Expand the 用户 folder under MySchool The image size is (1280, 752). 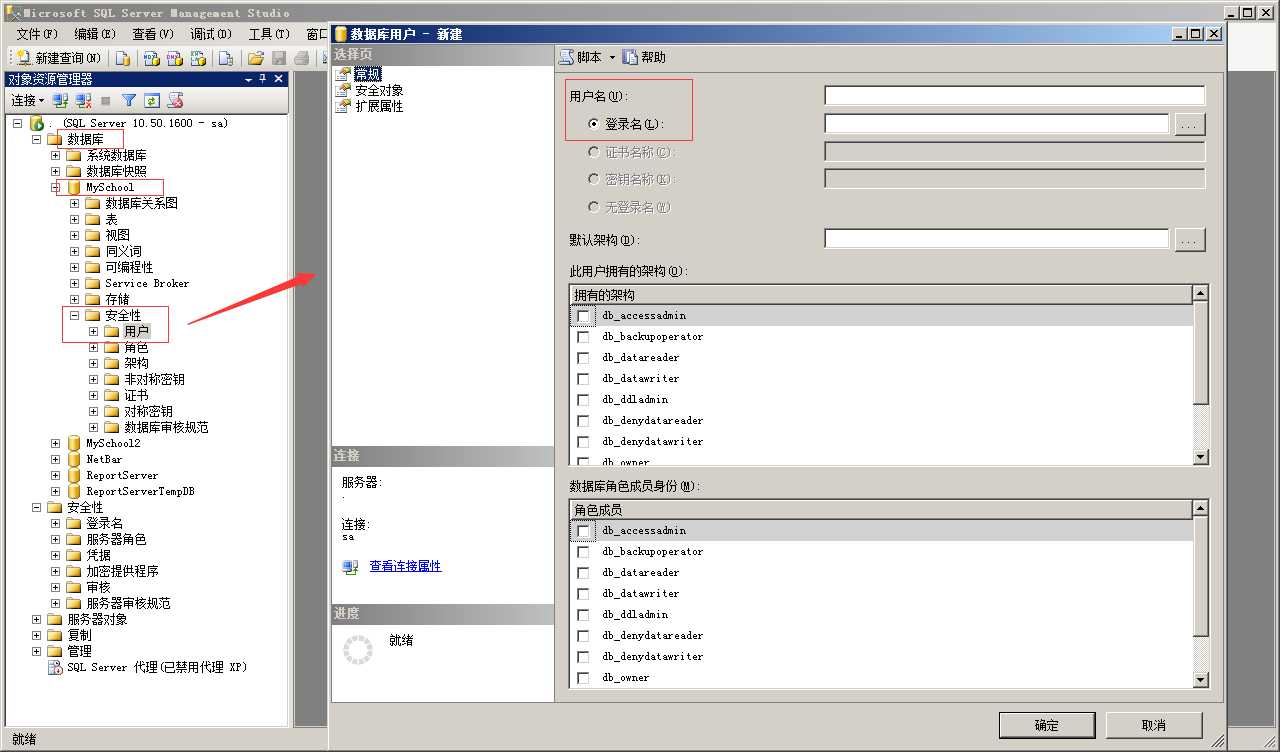(x=94, y=331)
